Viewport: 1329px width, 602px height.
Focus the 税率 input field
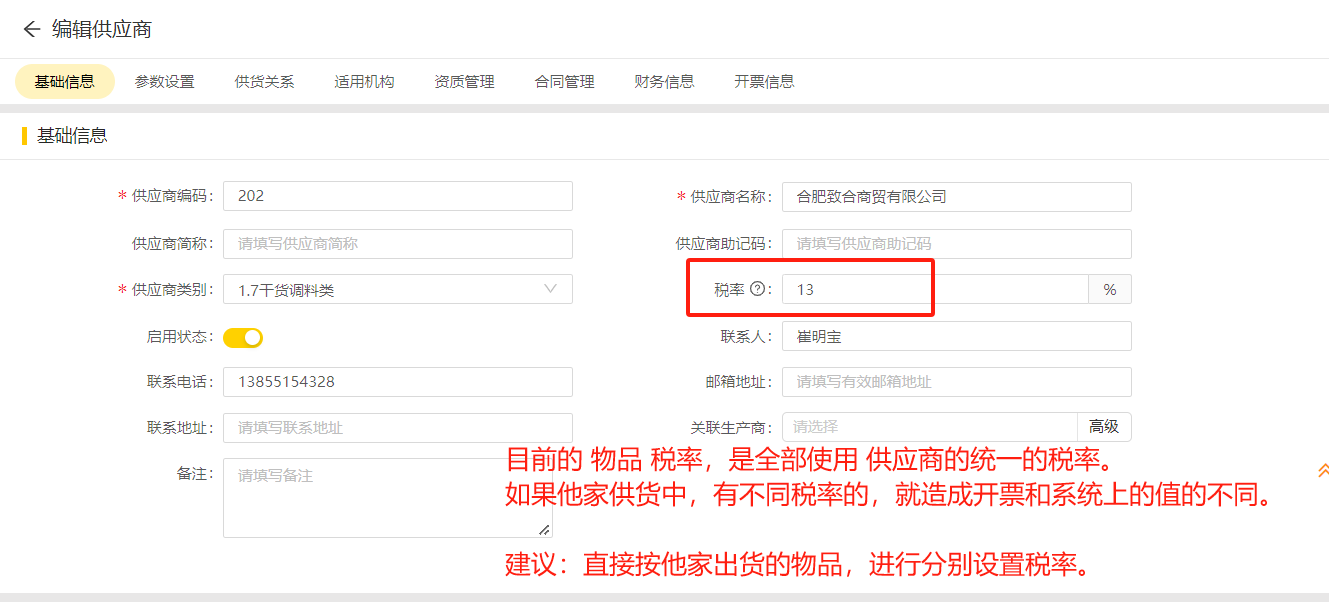pos(934,289)
